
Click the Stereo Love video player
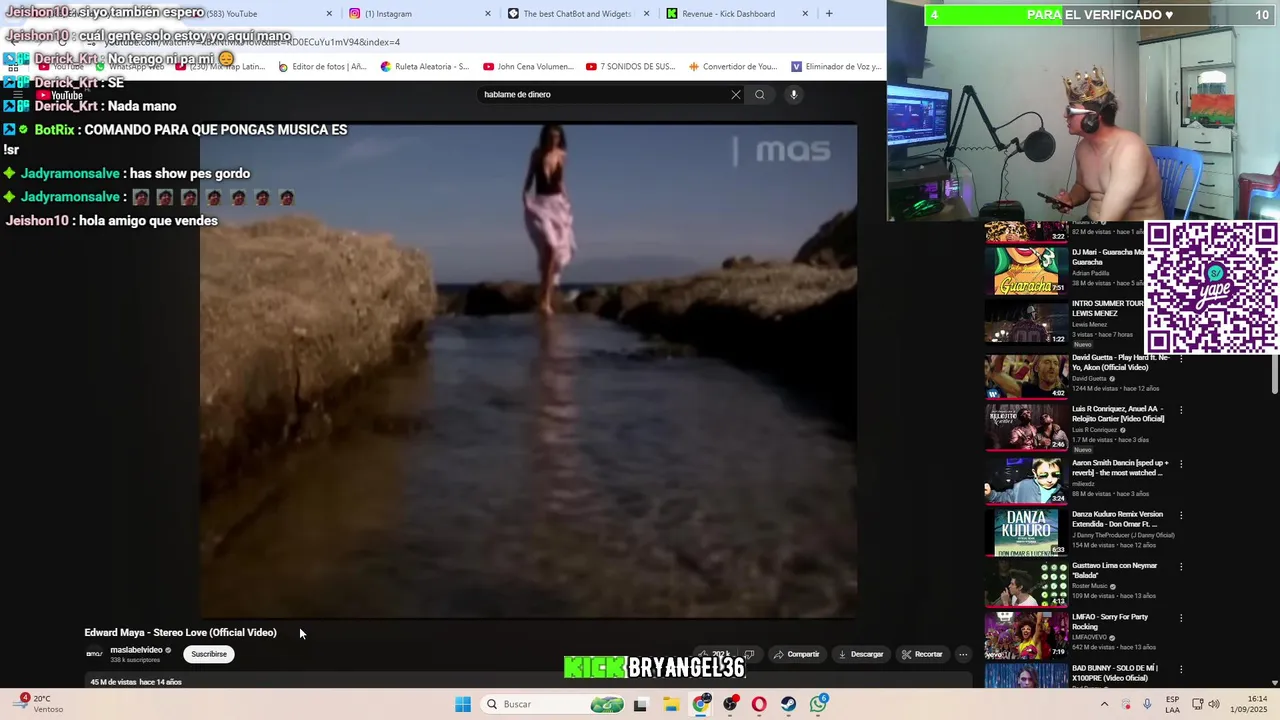528,370
